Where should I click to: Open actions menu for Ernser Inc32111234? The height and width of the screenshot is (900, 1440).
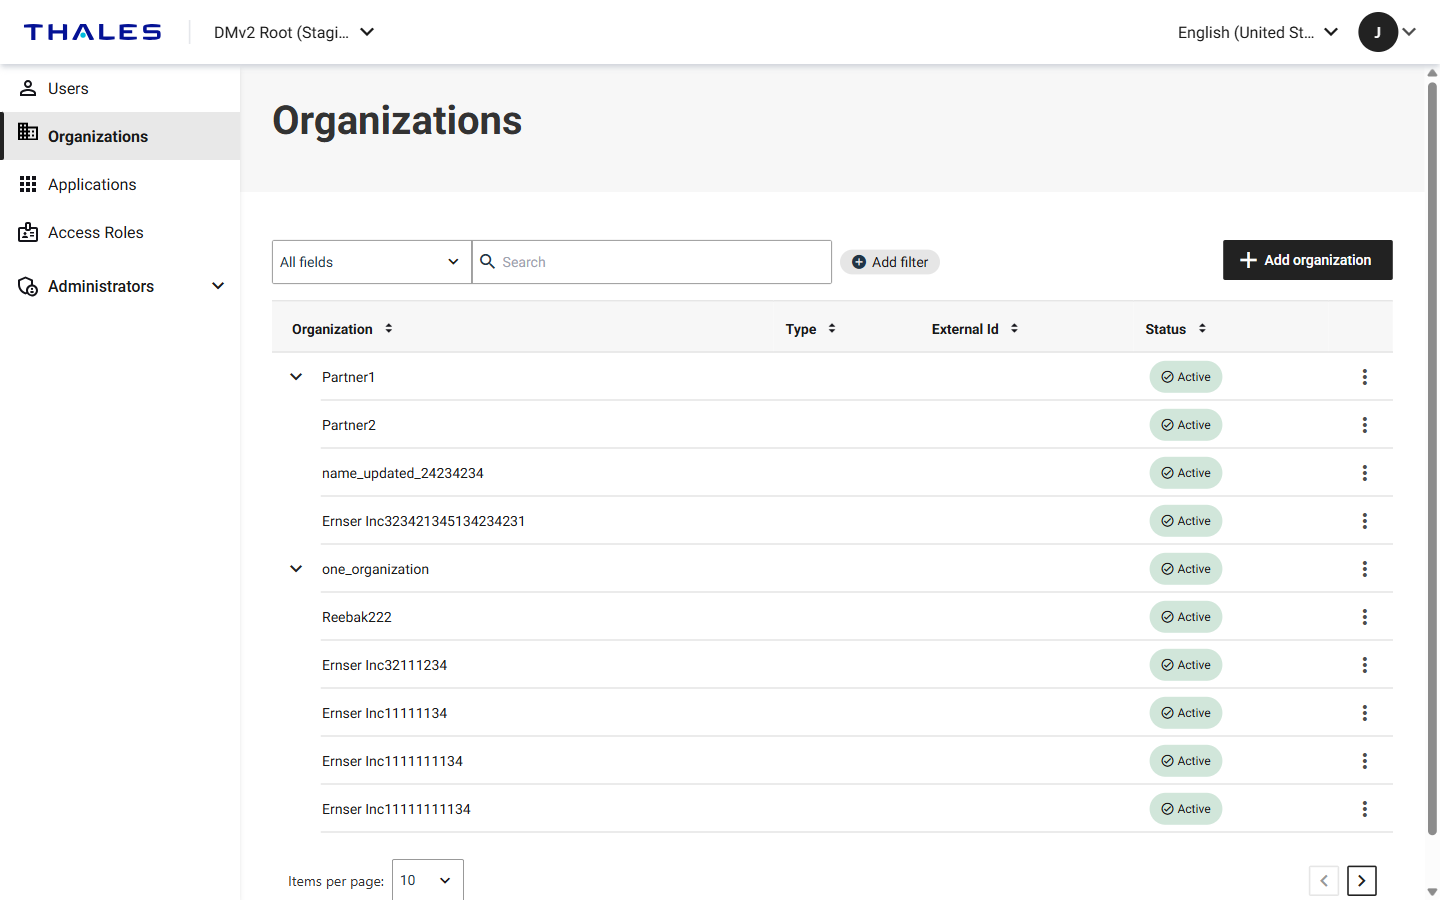[x=1364, y=665]
